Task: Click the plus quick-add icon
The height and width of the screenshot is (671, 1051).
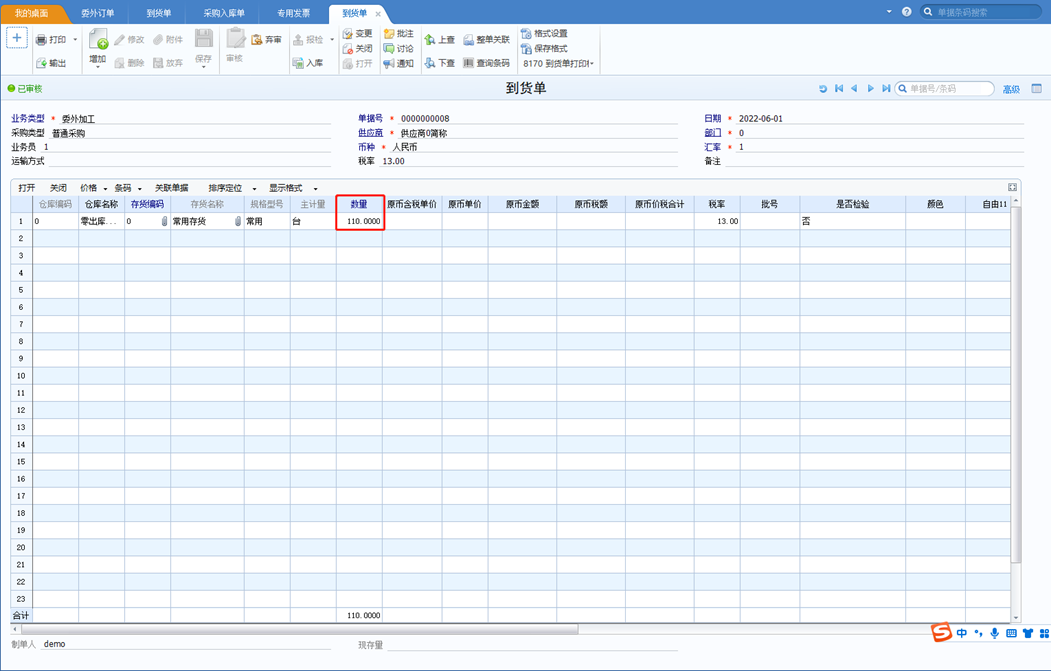Action: (x=17, y=38)
